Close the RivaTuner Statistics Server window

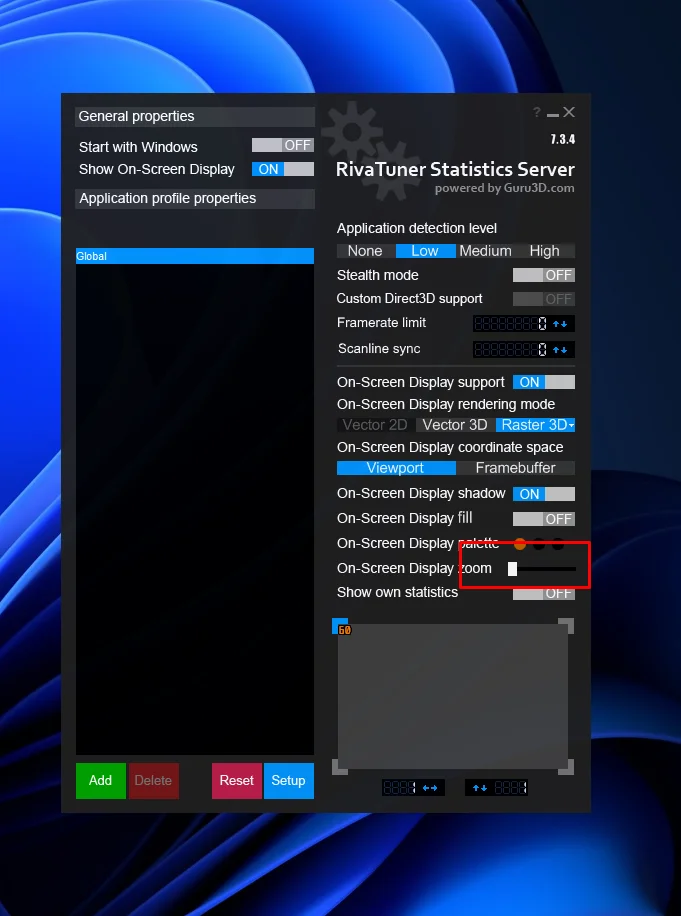point(569,112)
